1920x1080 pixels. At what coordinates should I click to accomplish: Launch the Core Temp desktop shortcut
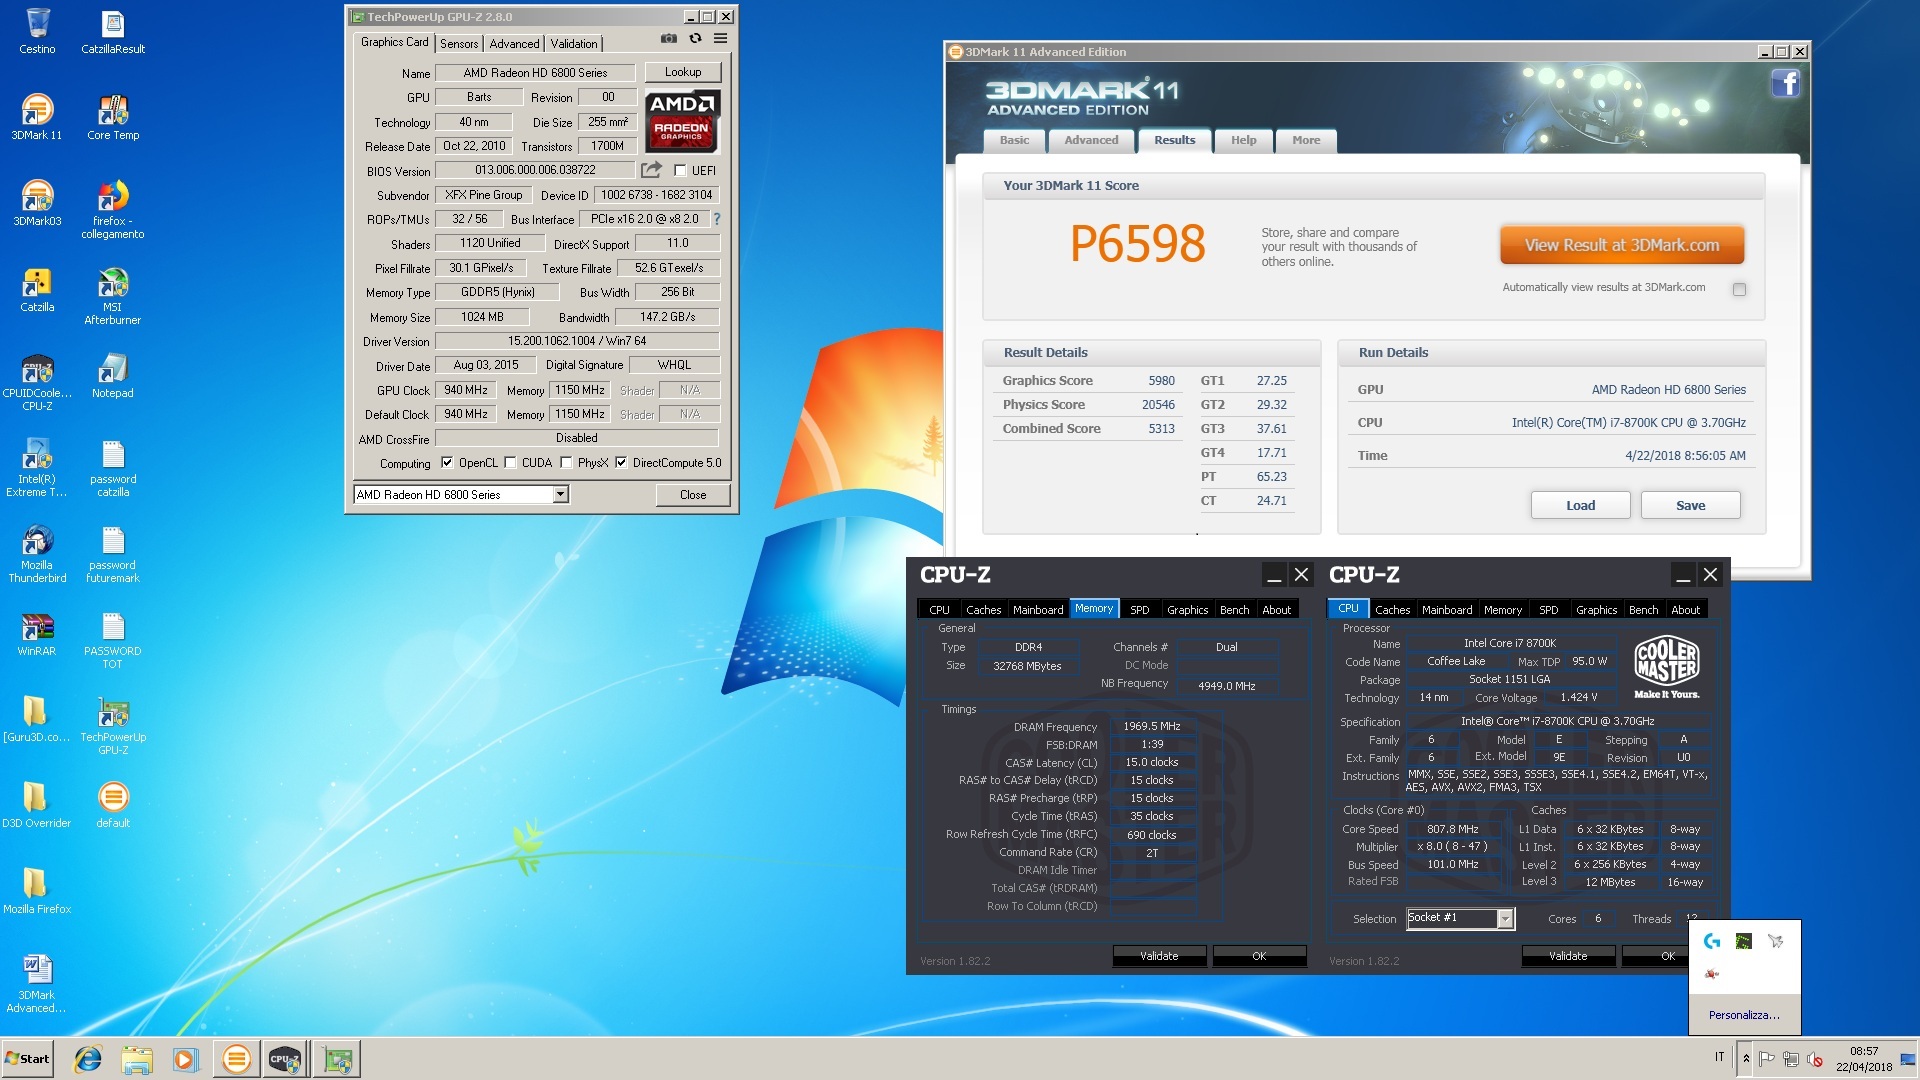[x=113, y=116]
